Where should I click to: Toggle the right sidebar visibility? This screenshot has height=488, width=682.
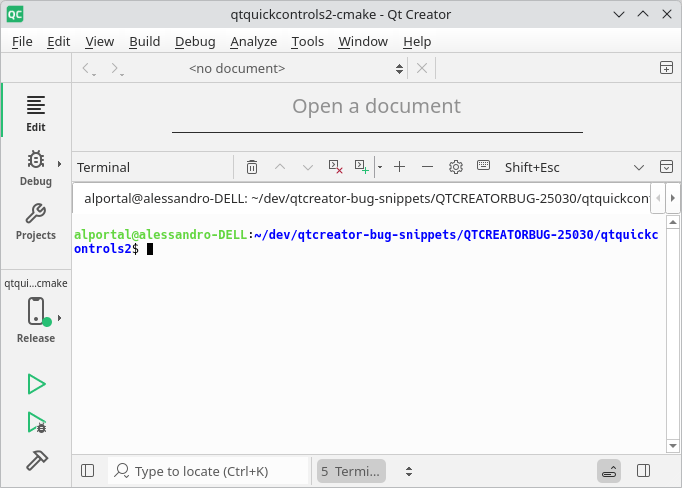643,471
